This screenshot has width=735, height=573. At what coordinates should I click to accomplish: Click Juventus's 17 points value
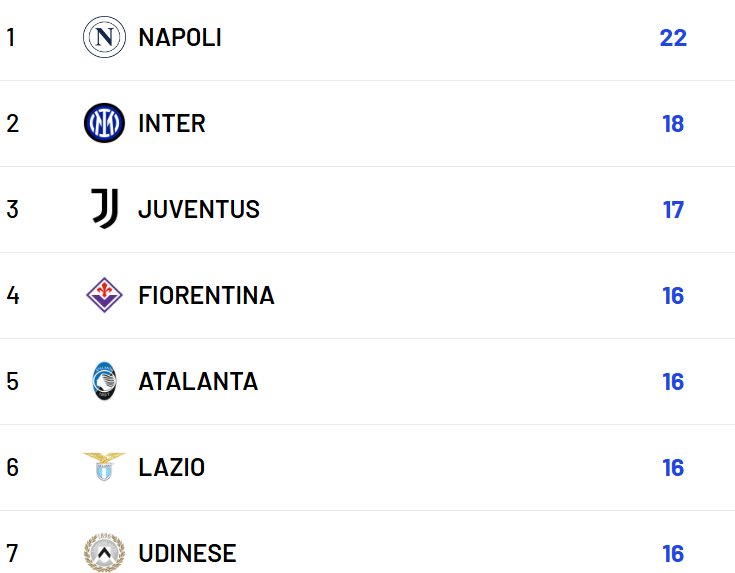point(673,210)
